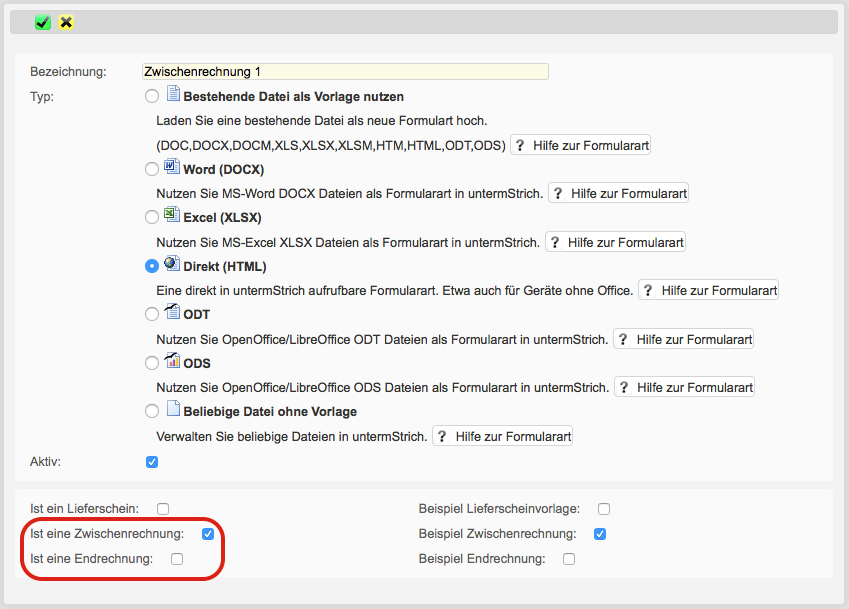
Task: Click the green checkmark save icon
Action: tap(43, 22)
